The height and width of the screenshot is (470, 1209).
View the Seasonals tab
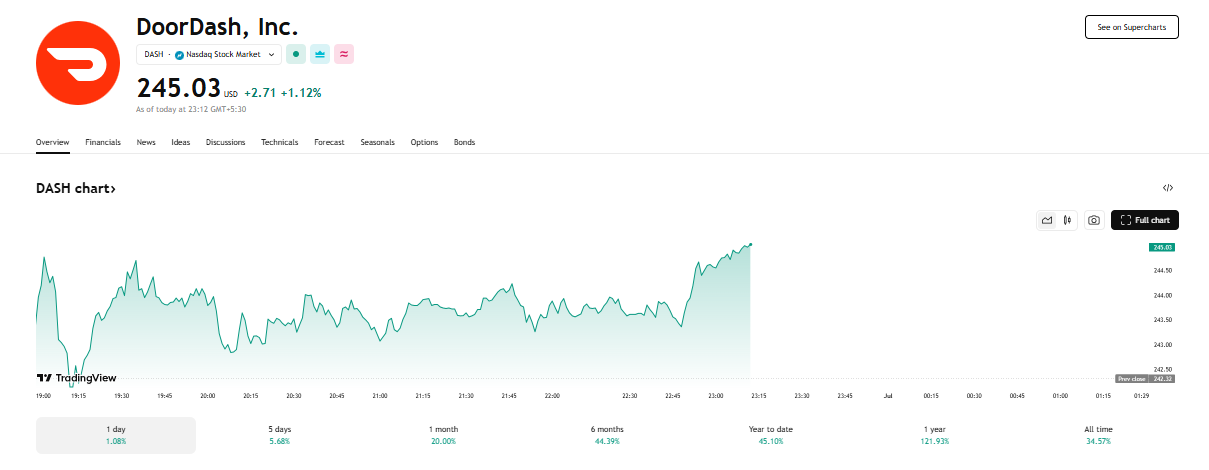(378, 142)
